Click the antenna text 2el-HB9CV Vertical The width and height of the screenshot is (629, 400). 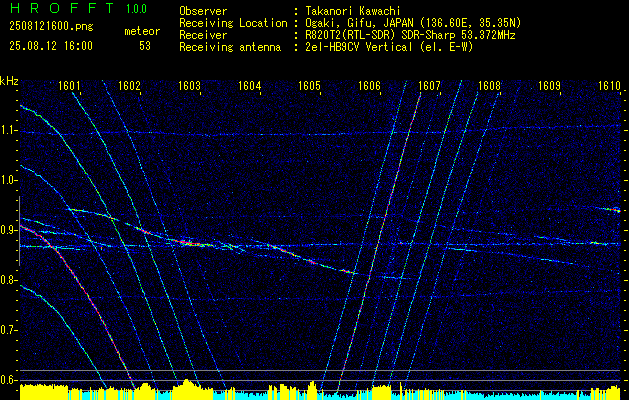[x=358, y=47]
